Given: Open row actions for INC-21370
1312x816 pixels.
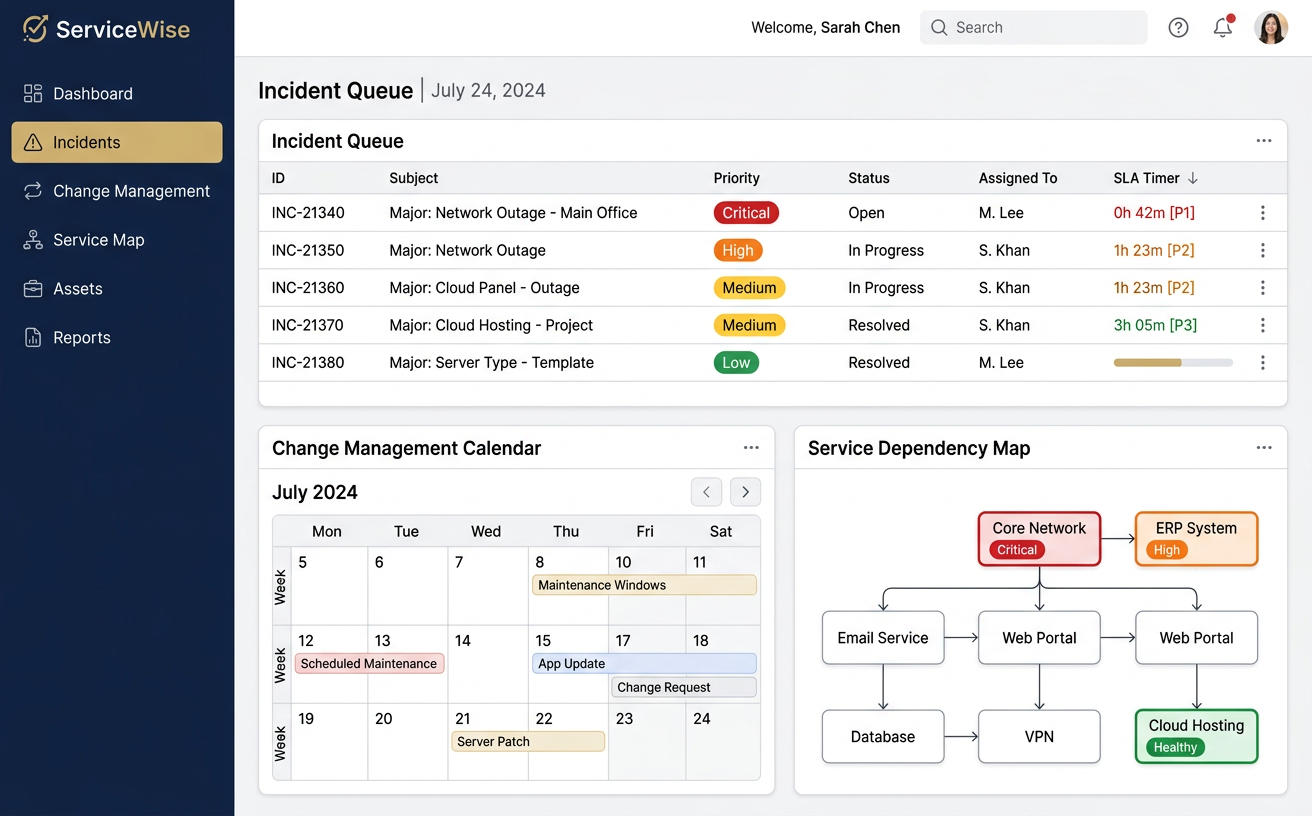Looking at the screenshot, I should tap(1263, 325).
